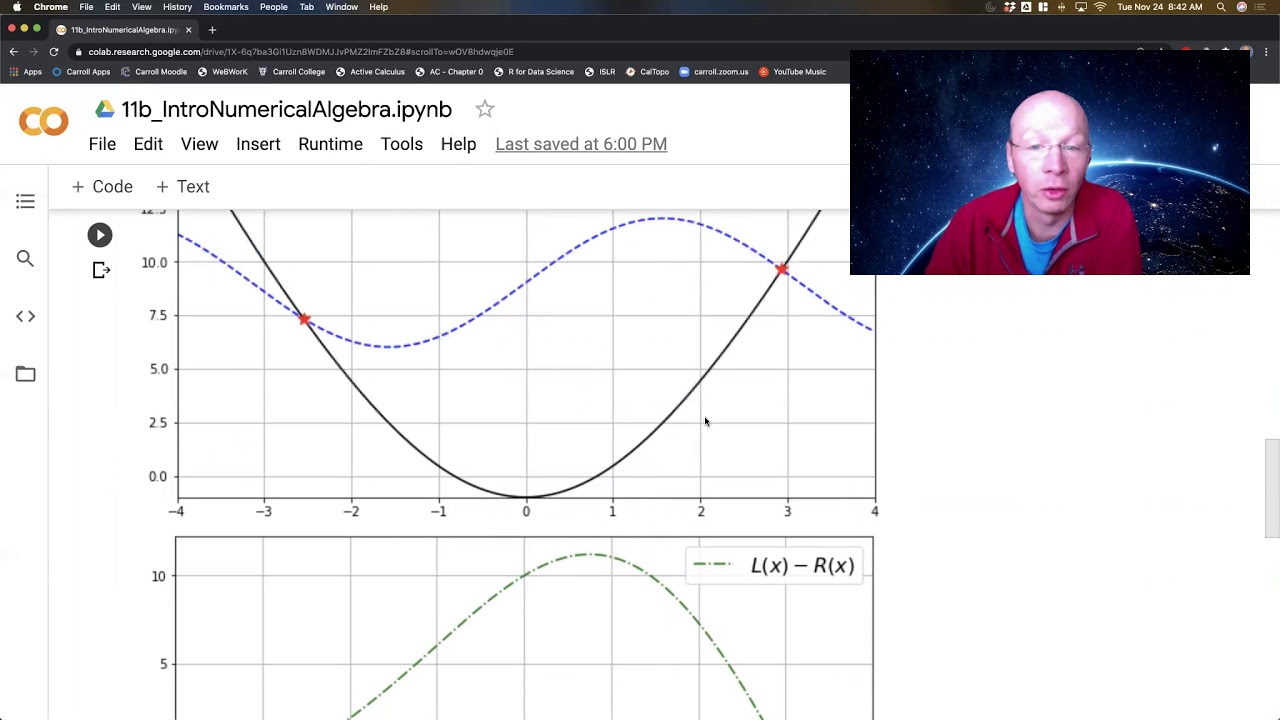This screenshot has width=1280, height=720.
Task: Go back with the browser back arrow
Action: pos(13,52)
